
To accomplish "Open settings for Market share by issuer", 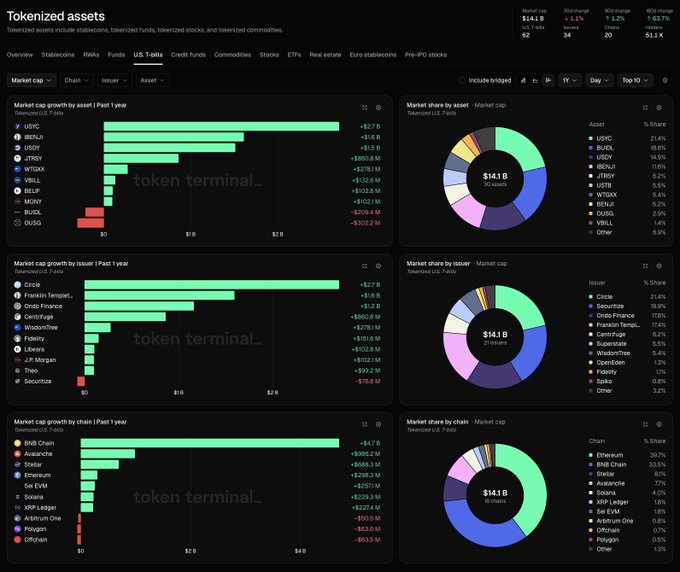I will coord(659,266).
